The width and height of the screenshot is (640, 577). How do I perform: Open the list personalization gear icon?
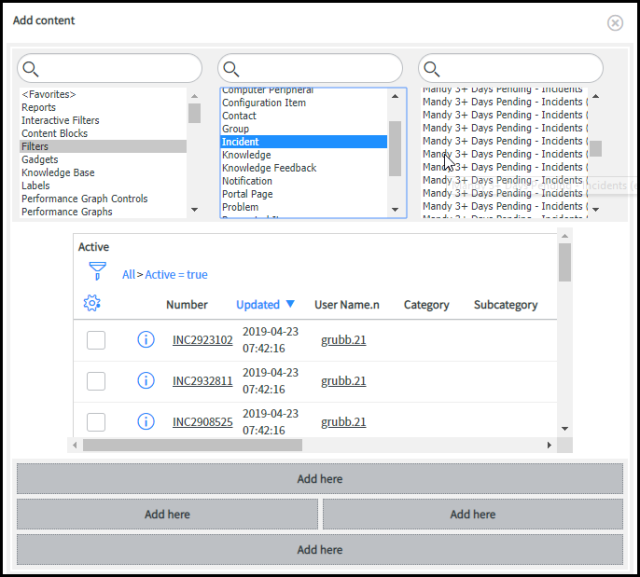click(92, 303)
